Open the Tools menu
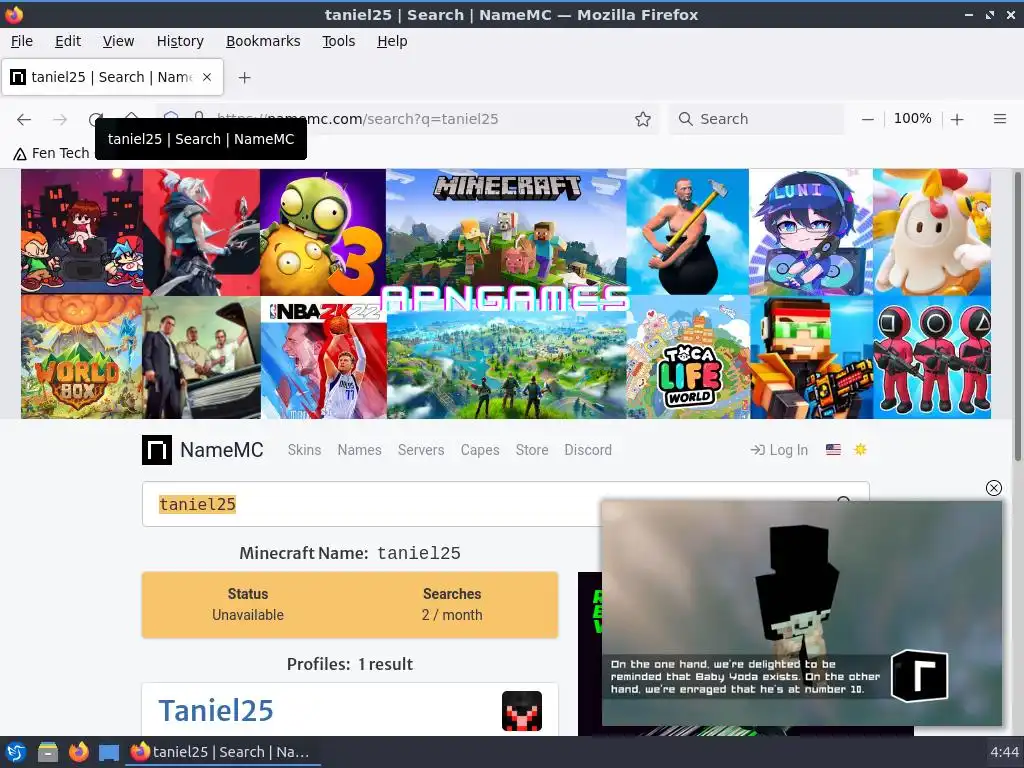Screen dimensions: 1024x768 [338, 41]
